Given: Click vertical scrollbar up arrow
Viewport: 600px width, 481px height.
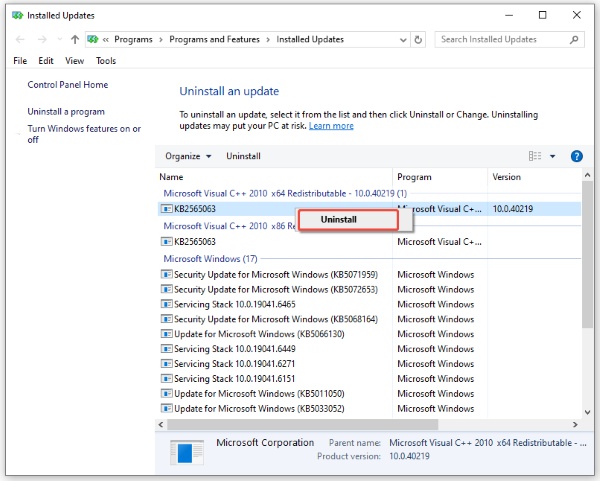Looking at the screenshot, I should (587, 175).
